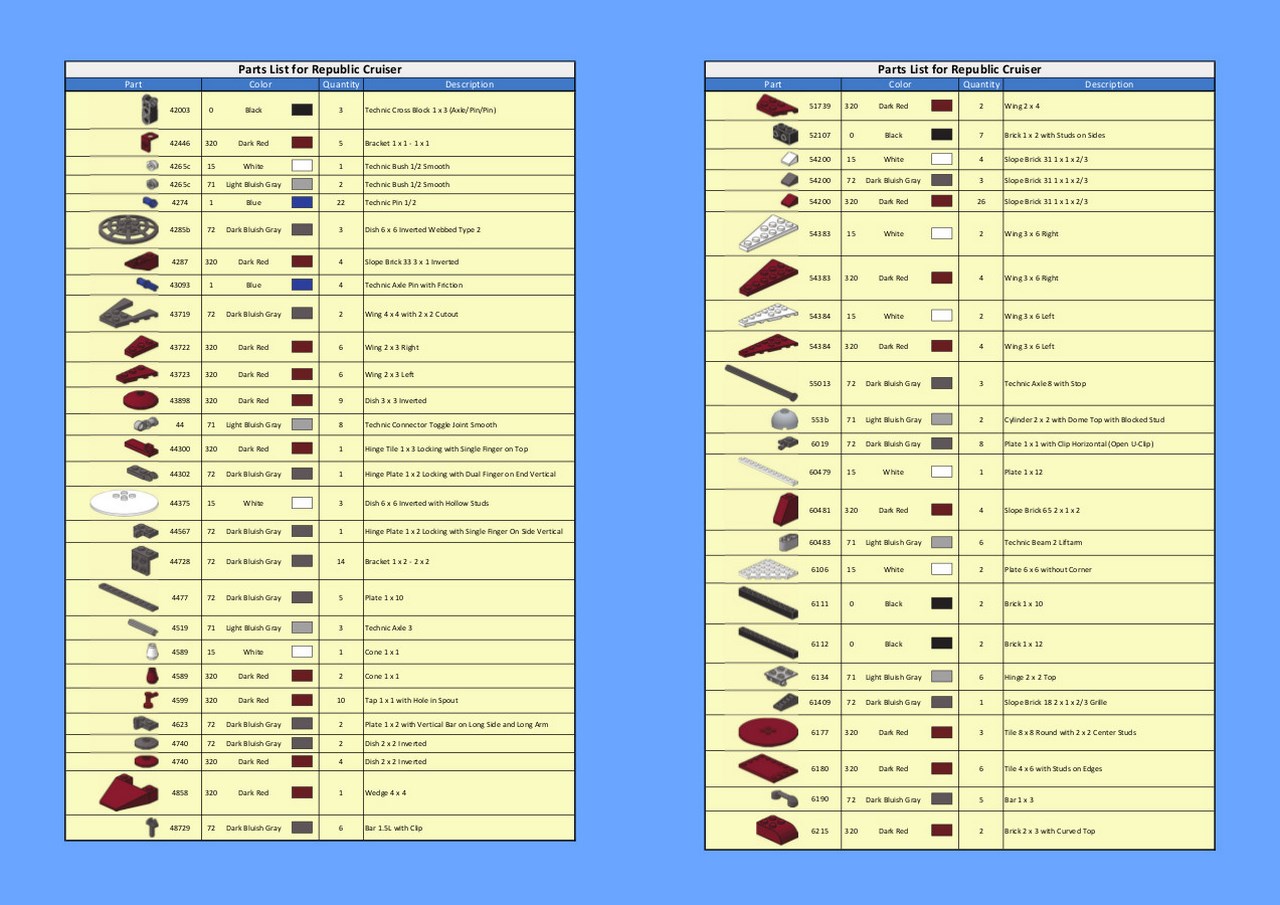Click the blue Technic Pin 1/2 part image
The image size is (1280, 905).
pos(150,202)
